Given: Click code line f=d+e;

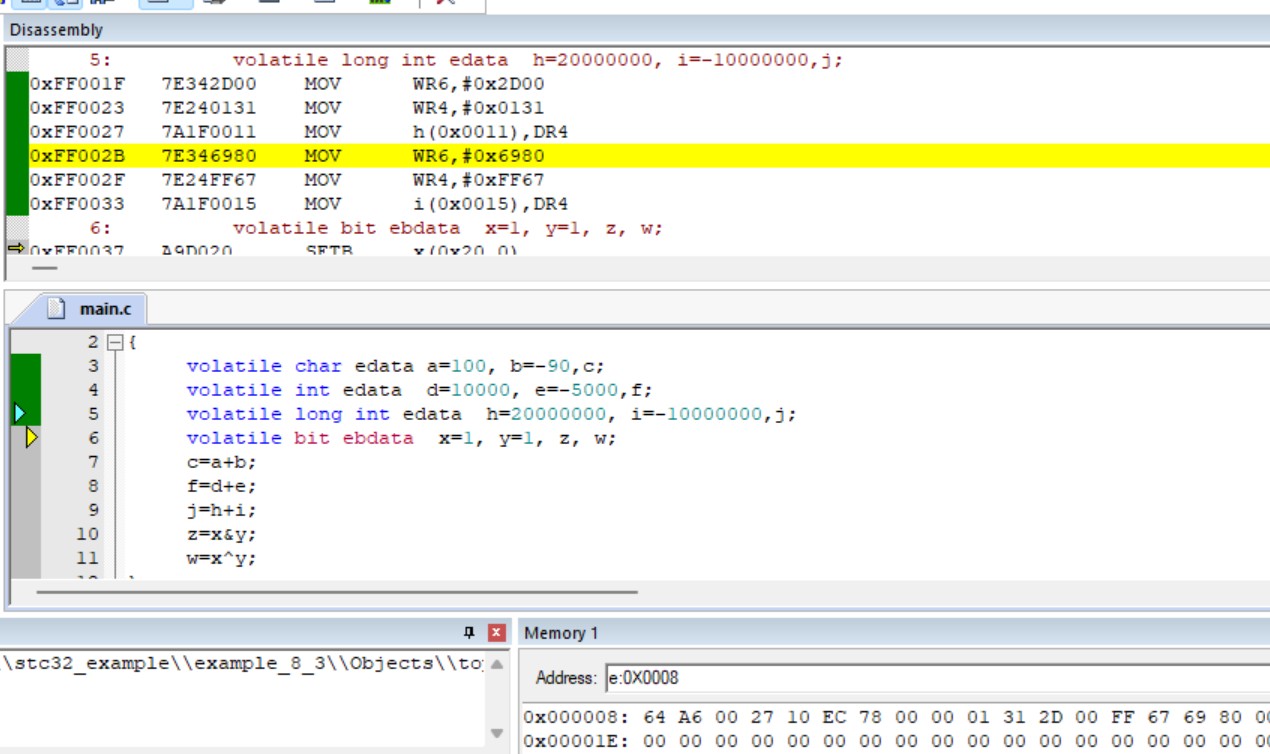Looking at the screenshot, I should [221, 486].
